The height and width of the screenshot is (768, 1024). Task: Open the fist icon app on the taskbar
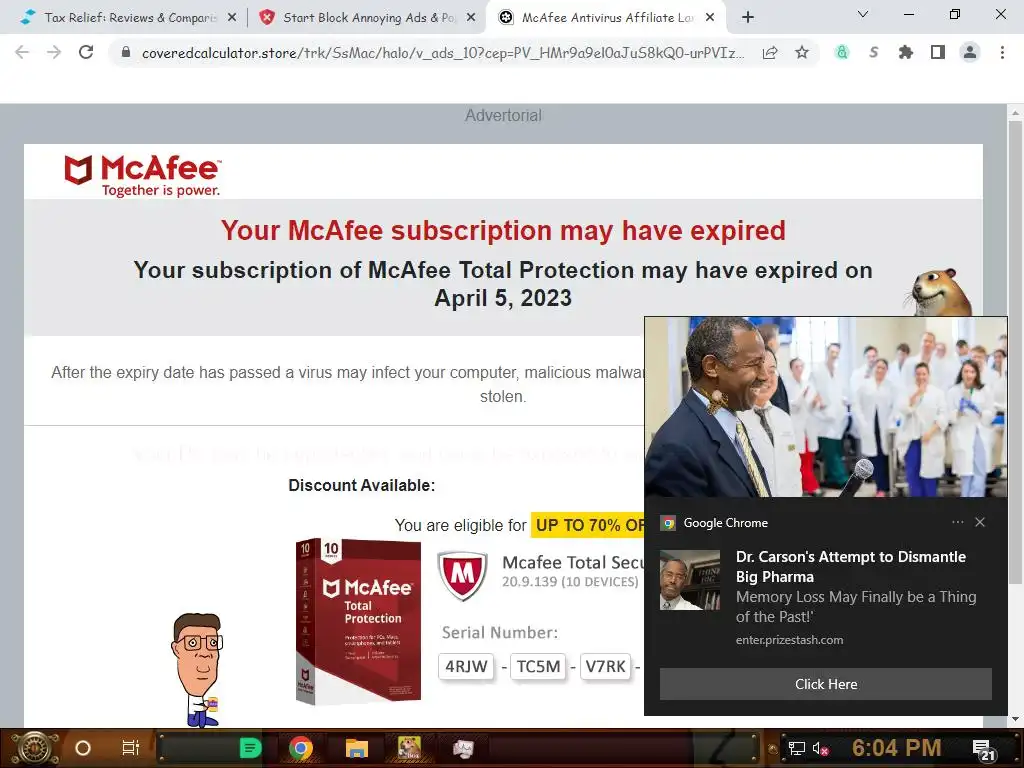(x=462, y=748)
